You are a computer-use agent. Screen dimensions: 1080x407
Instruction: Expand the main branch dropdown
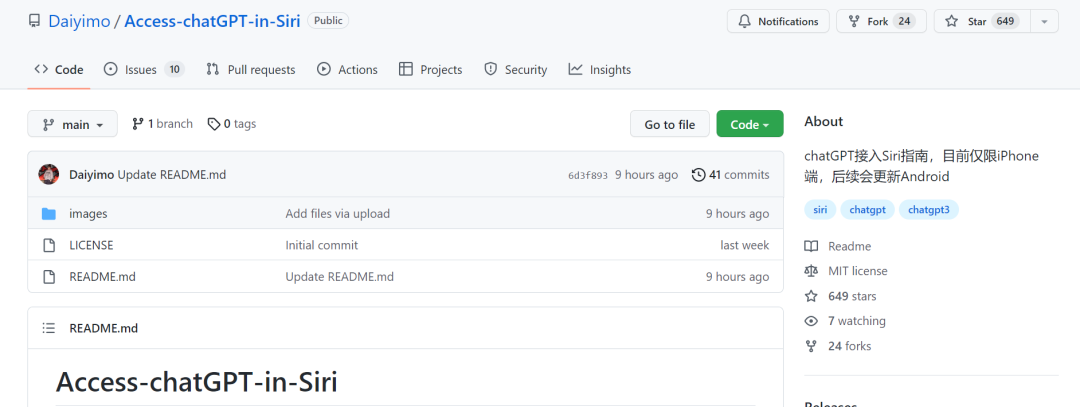pyautogui.click(x=72, y=125)
